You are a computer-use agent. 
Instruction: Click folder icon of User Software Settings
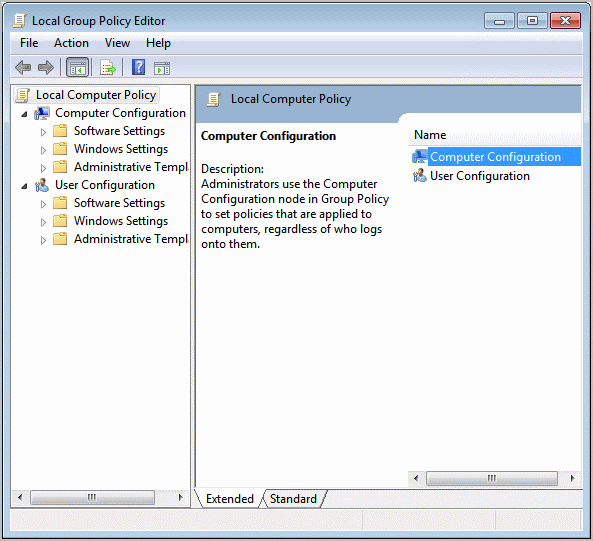pos(60,203)
